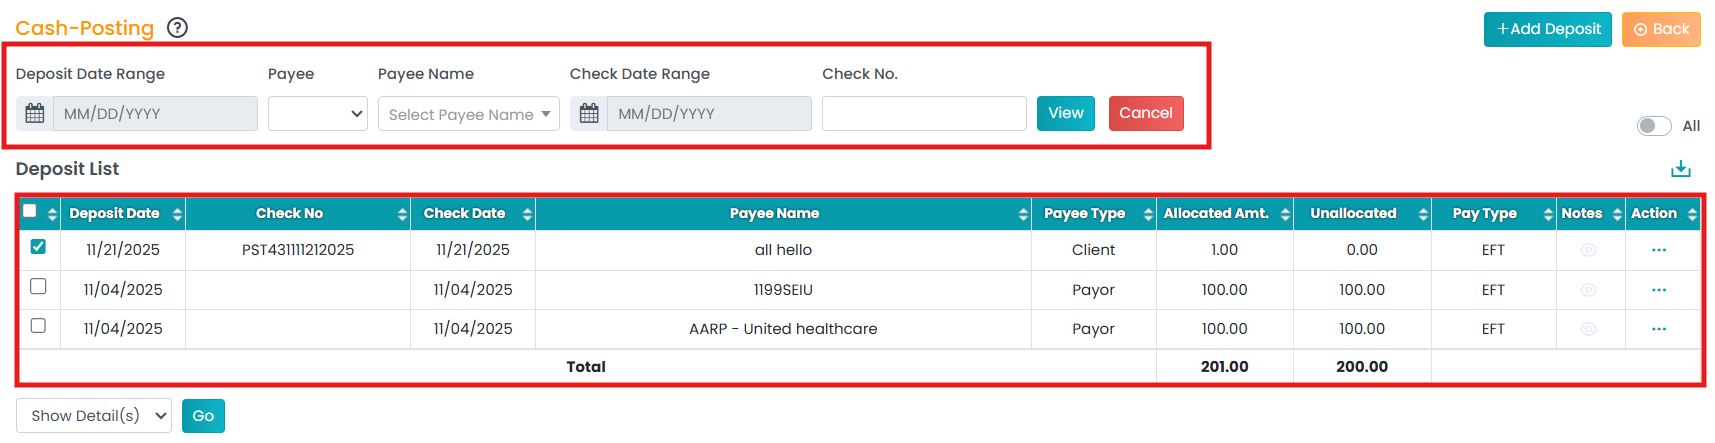This screenshot has width=1715, height=443.
Task: Open the Select Payee Name dropdown
Action: tap(468, 114)
